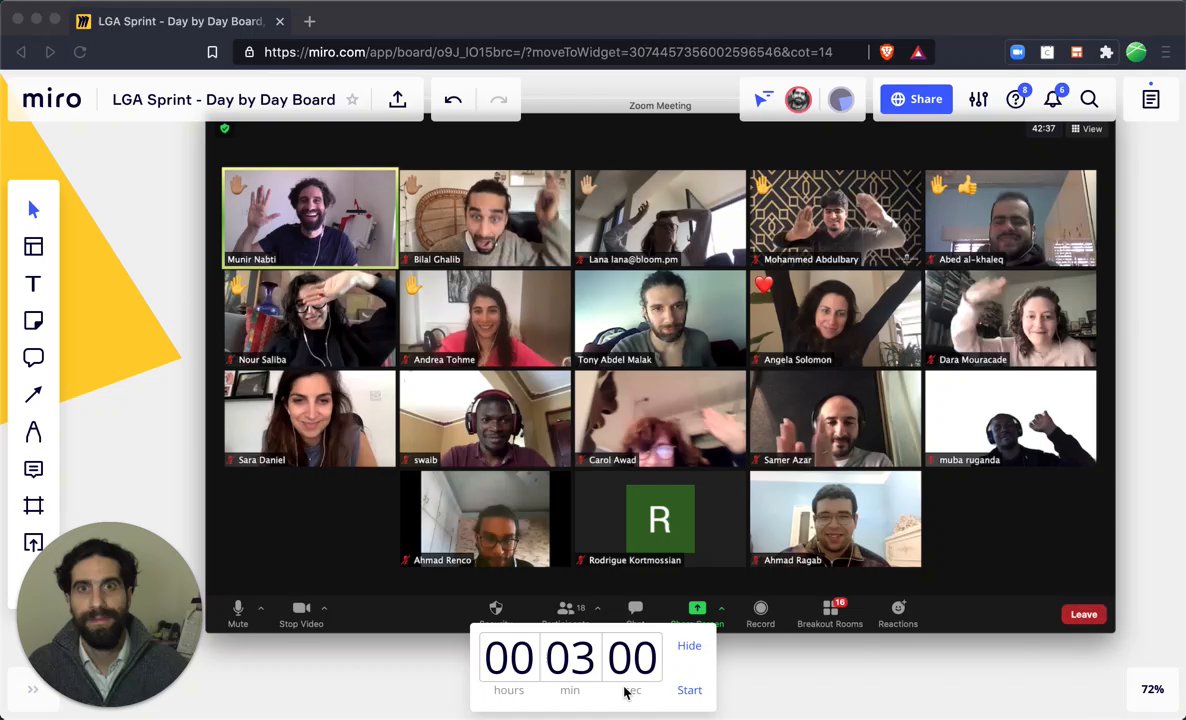Expand share screen options arrow
The width and height of the screenshot is (1186, 720).
tap(722, 608)
